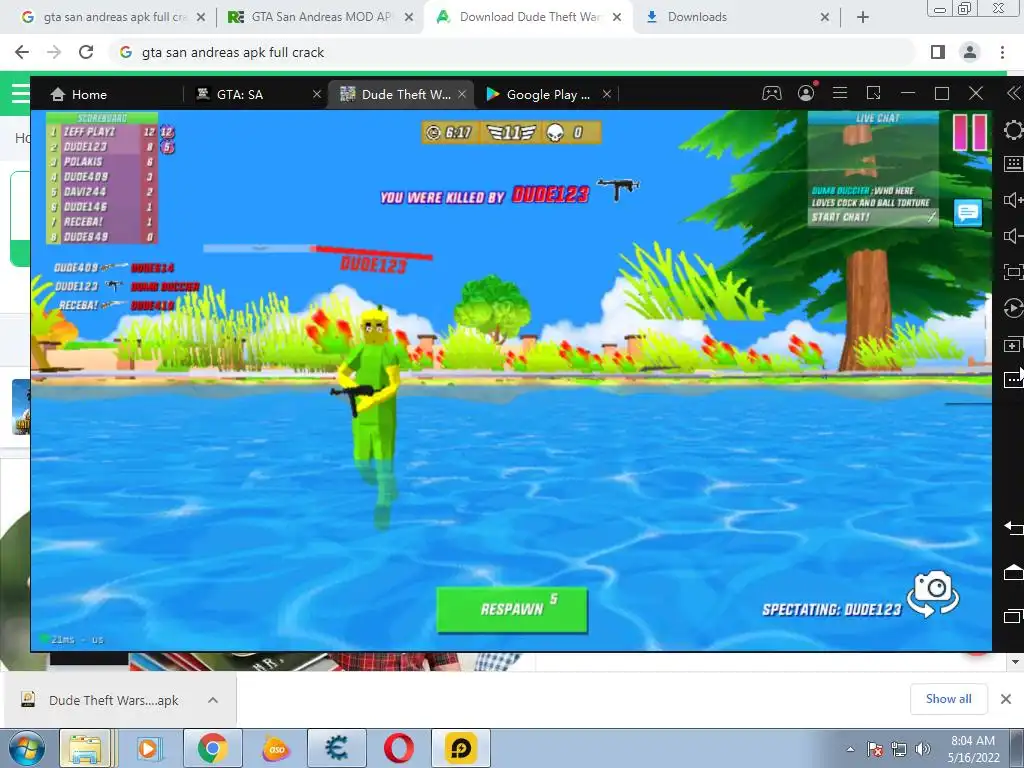Screen dimensions: 1024x768
Task: Open emulator settings gear in sidebar
Action: pyautogui.click(x=1013, y=130)
